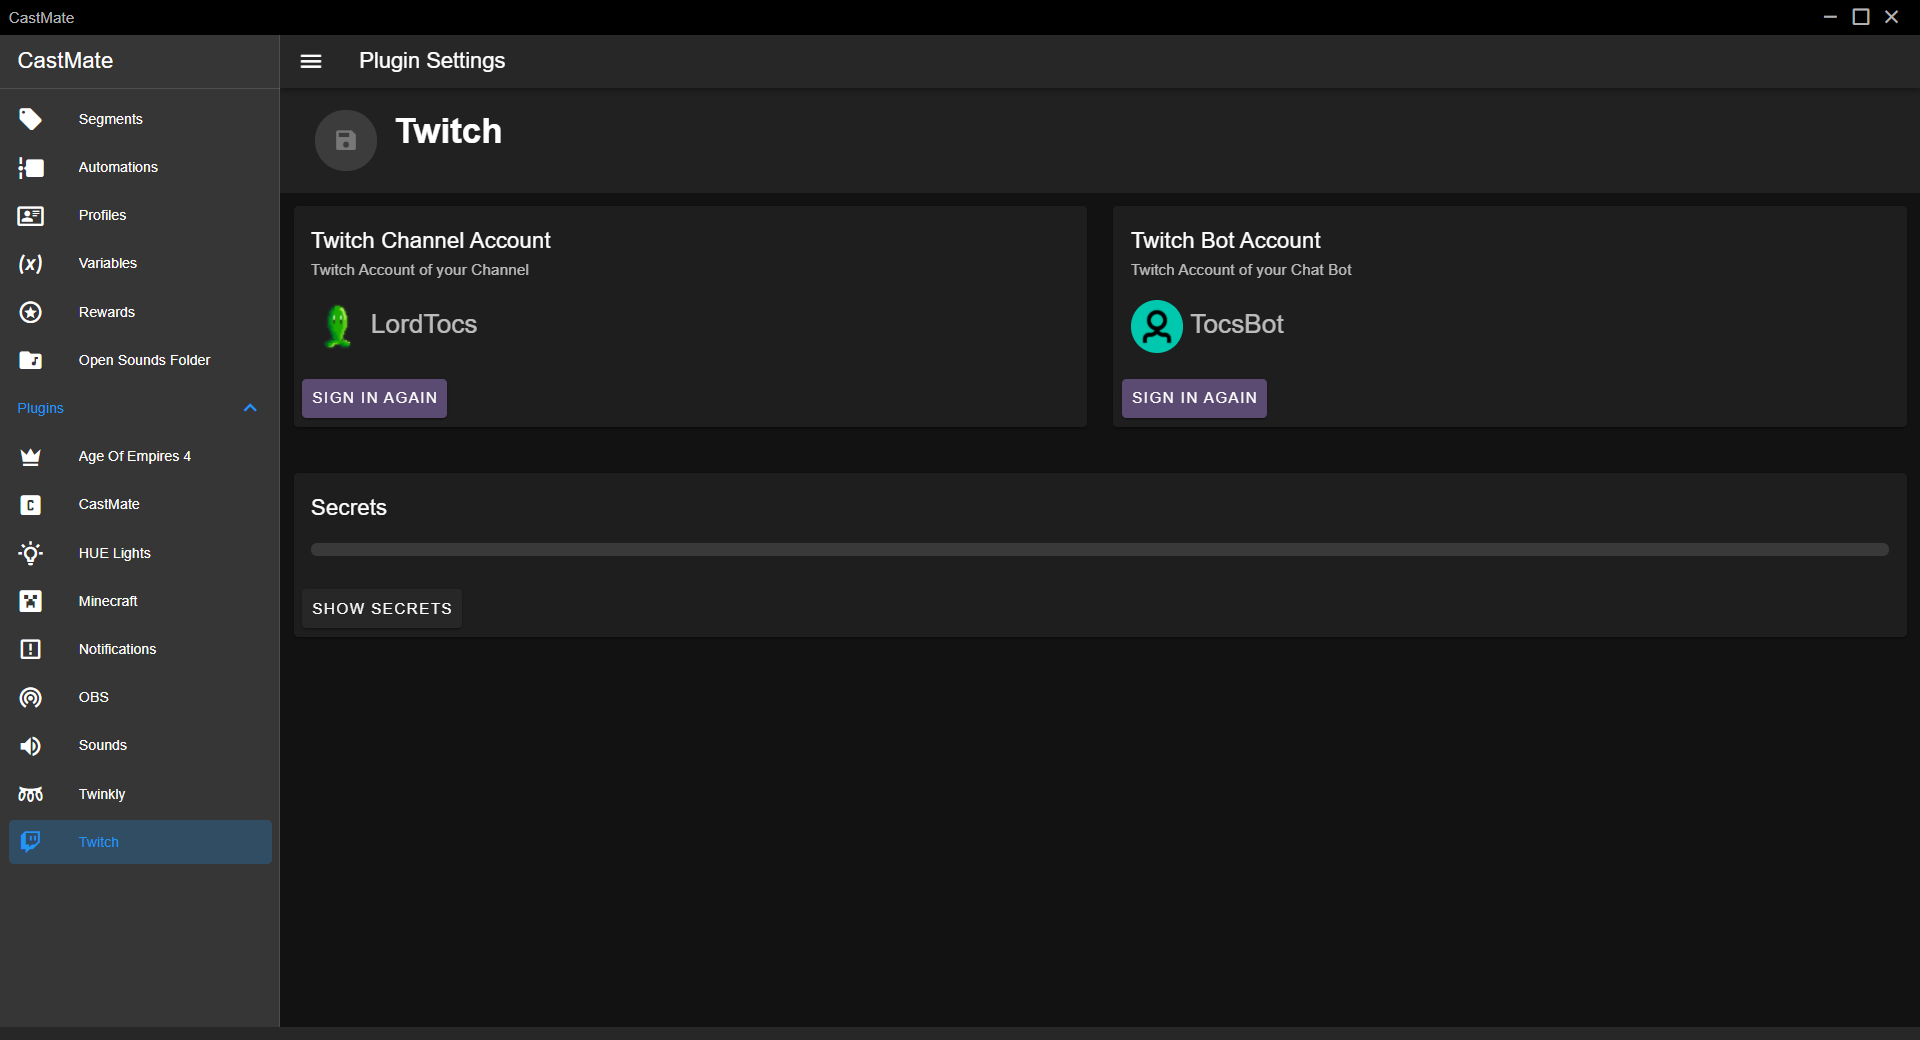This screenshot has width=1920, height=1040.
Task: Toggle the hamburger menu icon
Action: click(311, 61)
